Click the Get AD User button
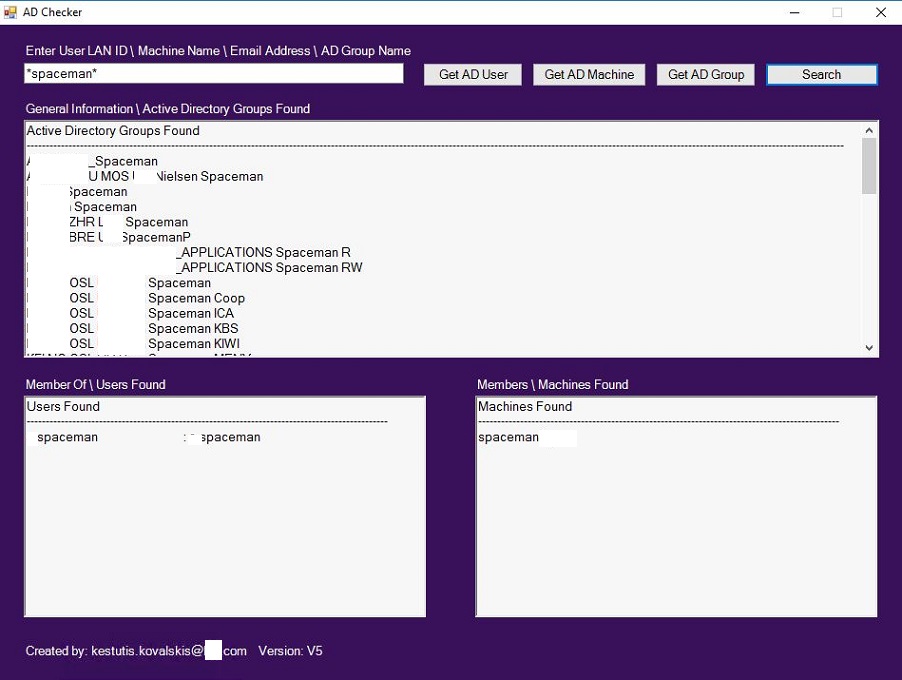902x680 pixels. pos(473,75)
